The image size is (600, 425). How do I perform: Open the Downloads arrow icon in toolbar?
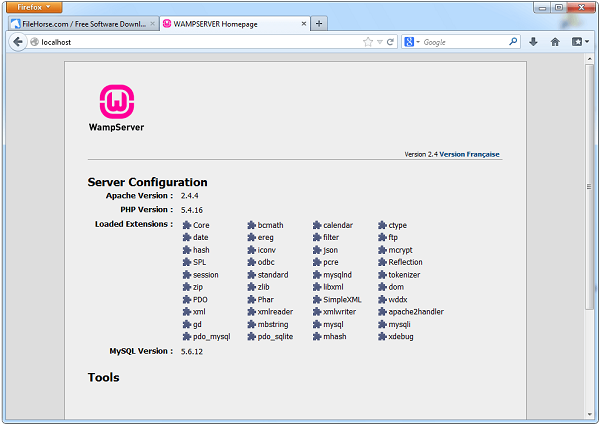point(533,42)
